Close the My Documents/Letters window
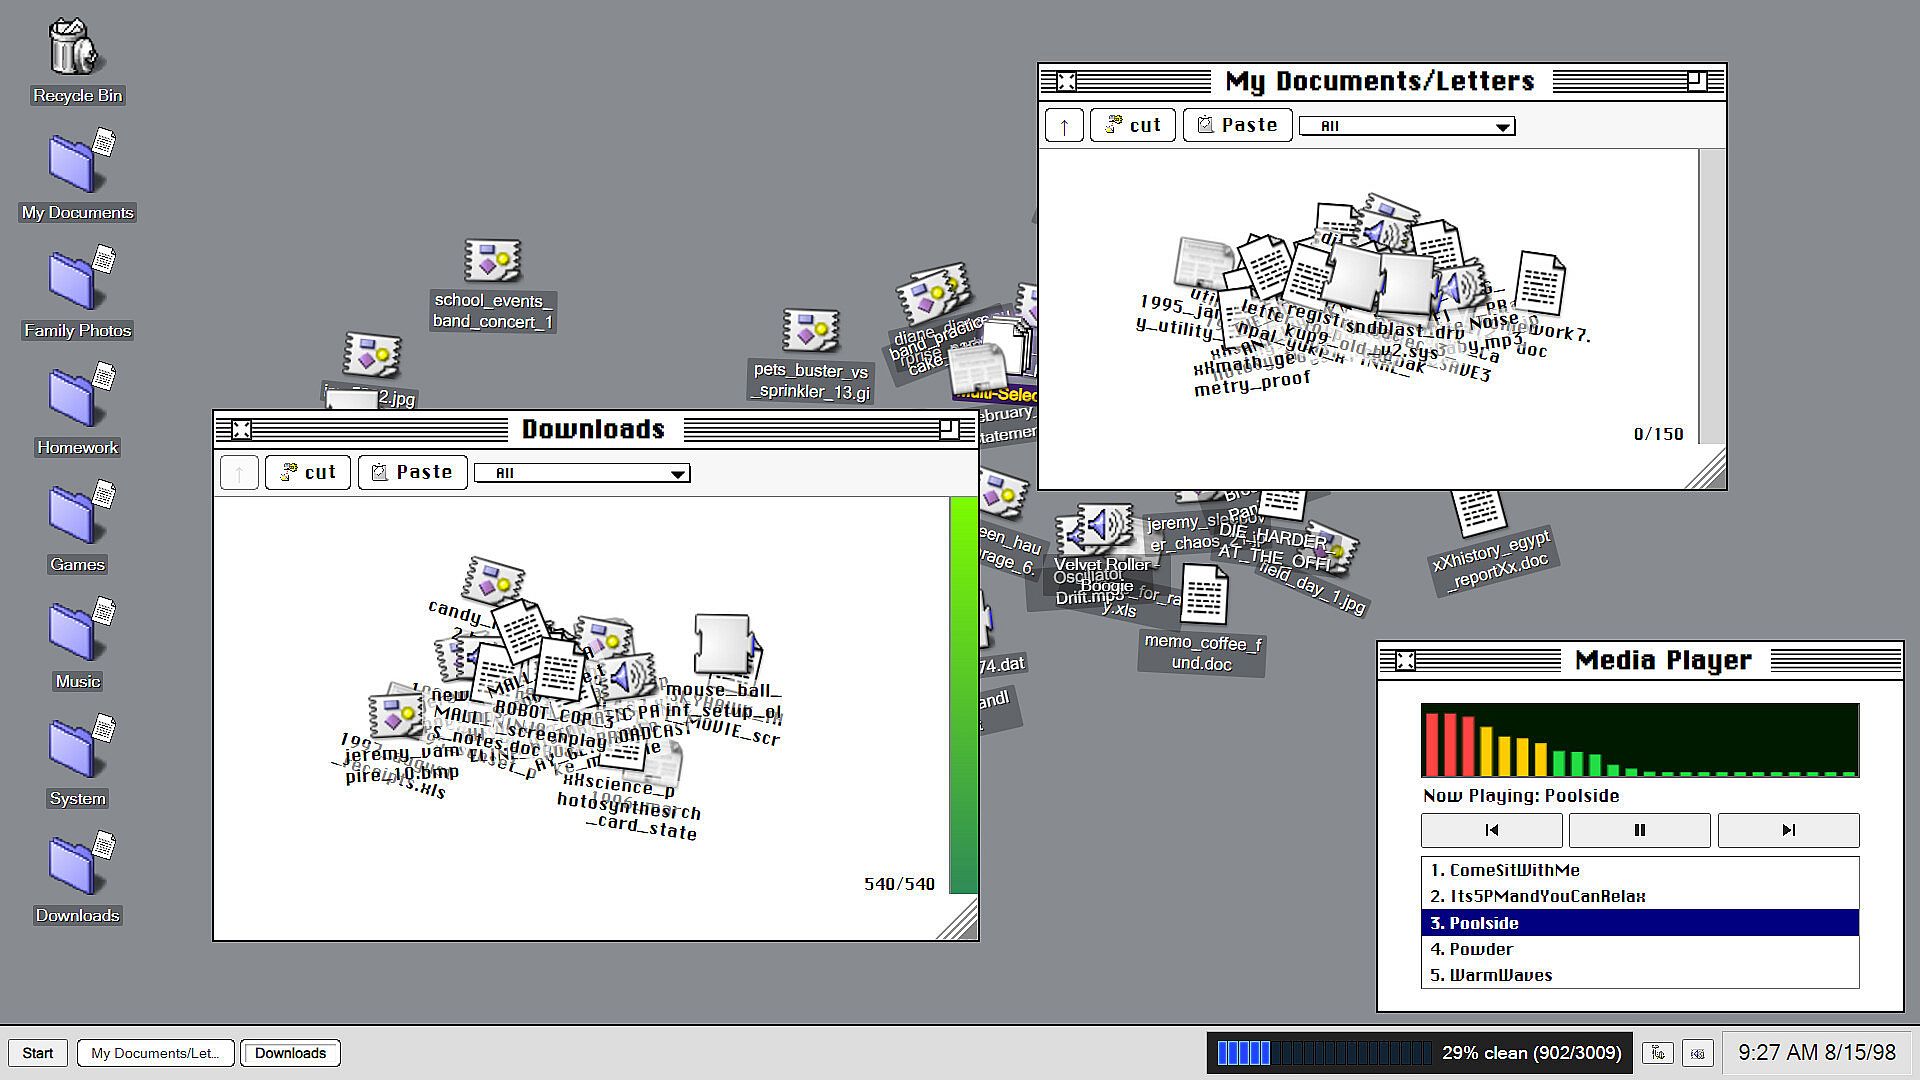 (x=1066, y=82)
